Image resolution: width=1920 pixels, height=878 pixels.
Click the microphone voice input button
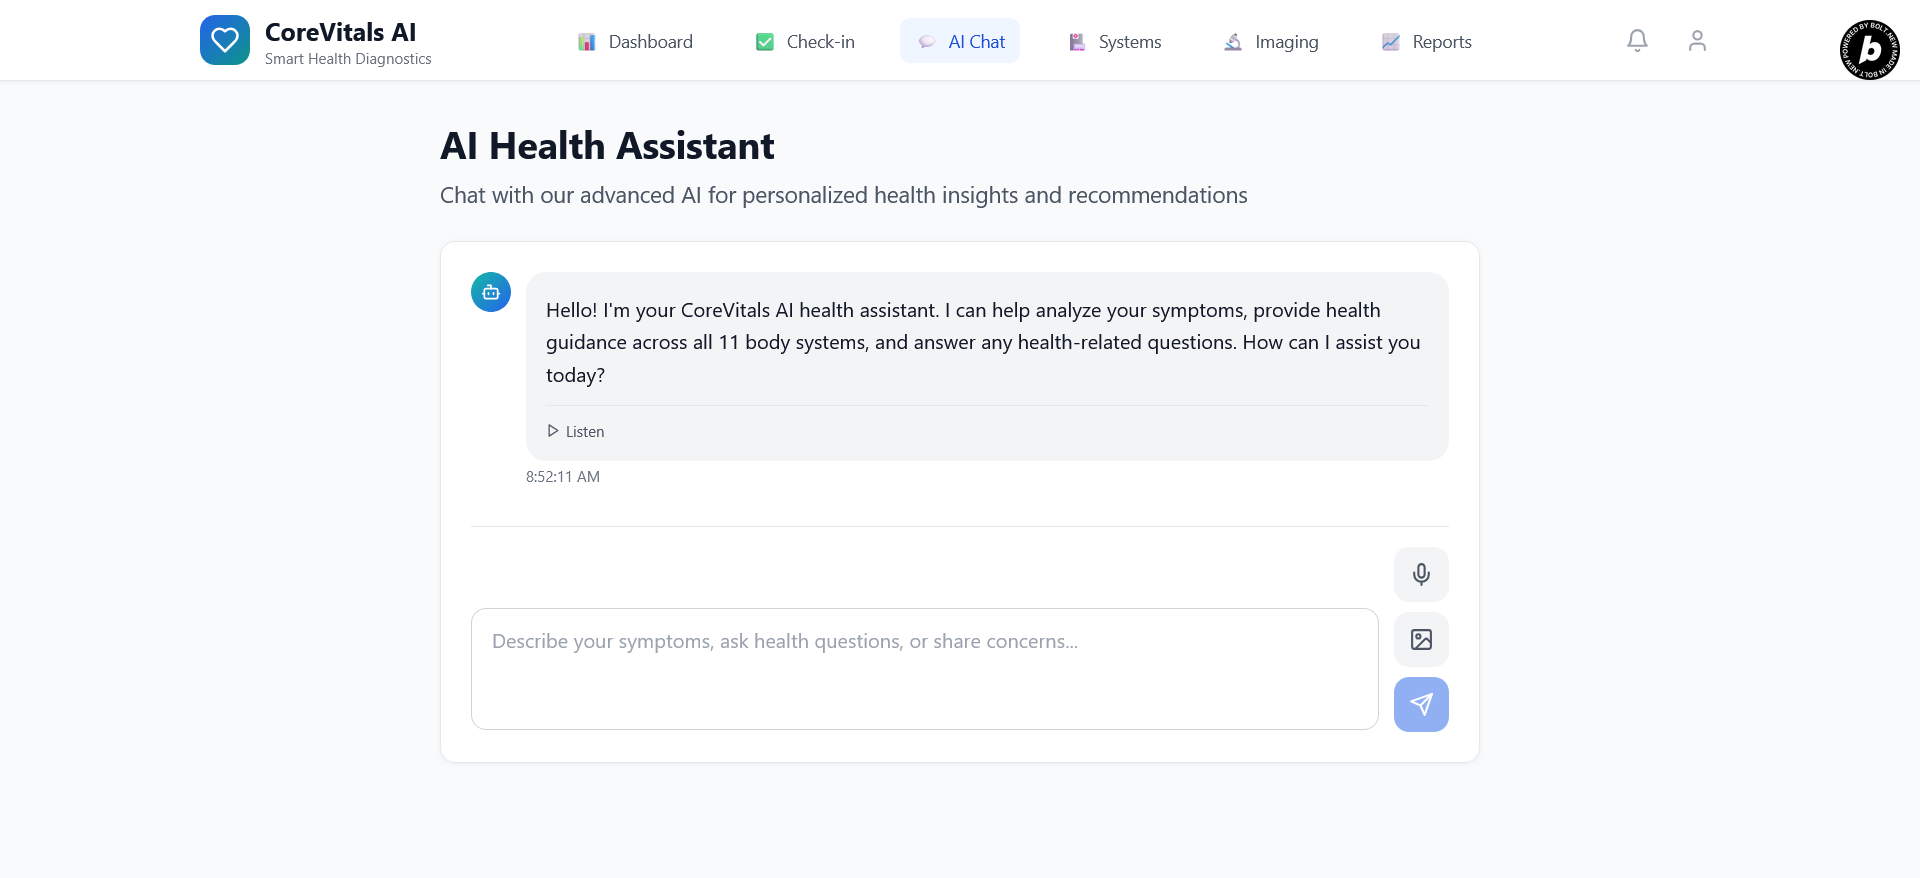pos(1421,574)
